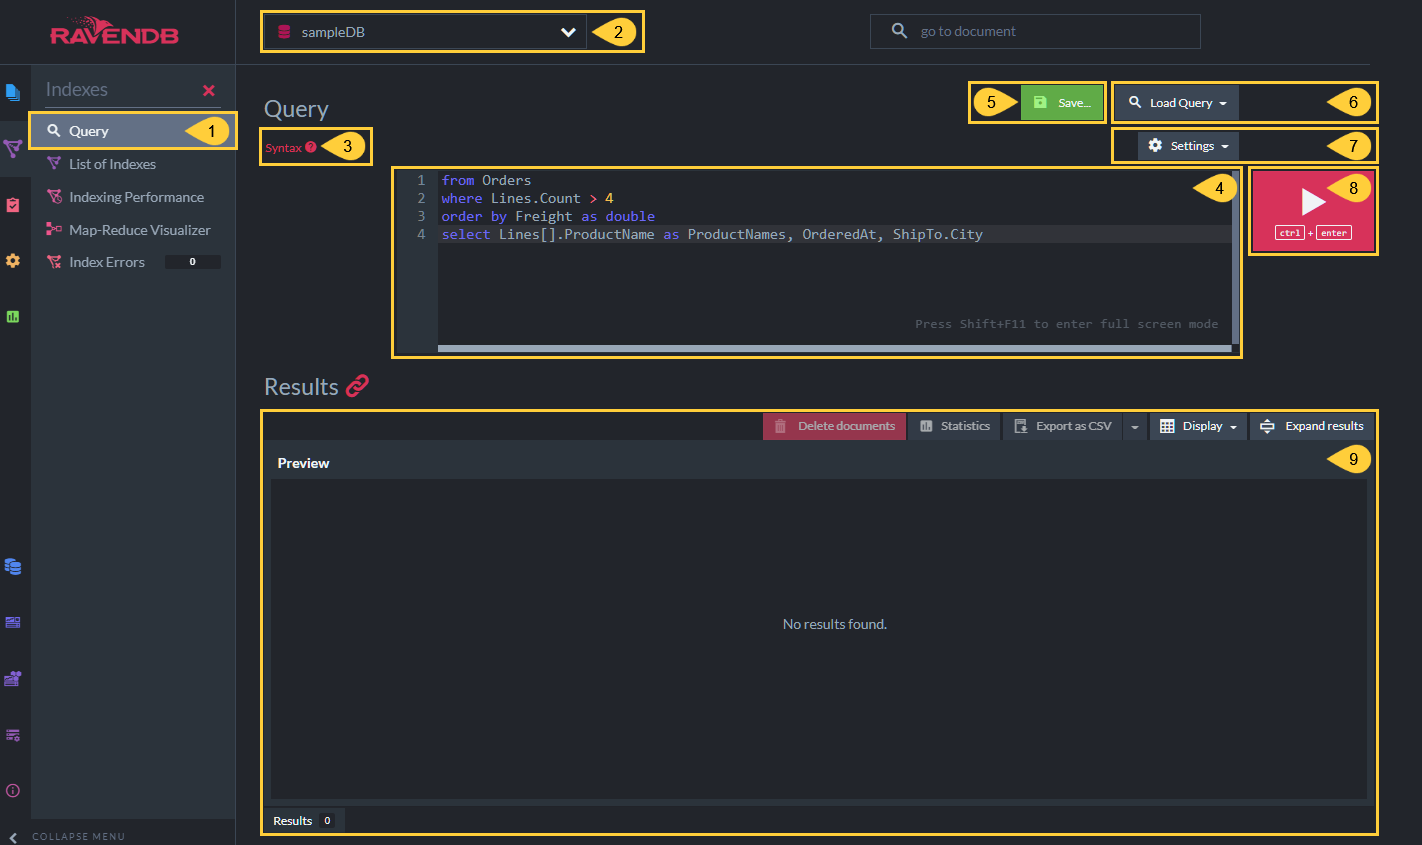Select the Results tab at bottom
Screen dimensions: 1422x845
304,821
